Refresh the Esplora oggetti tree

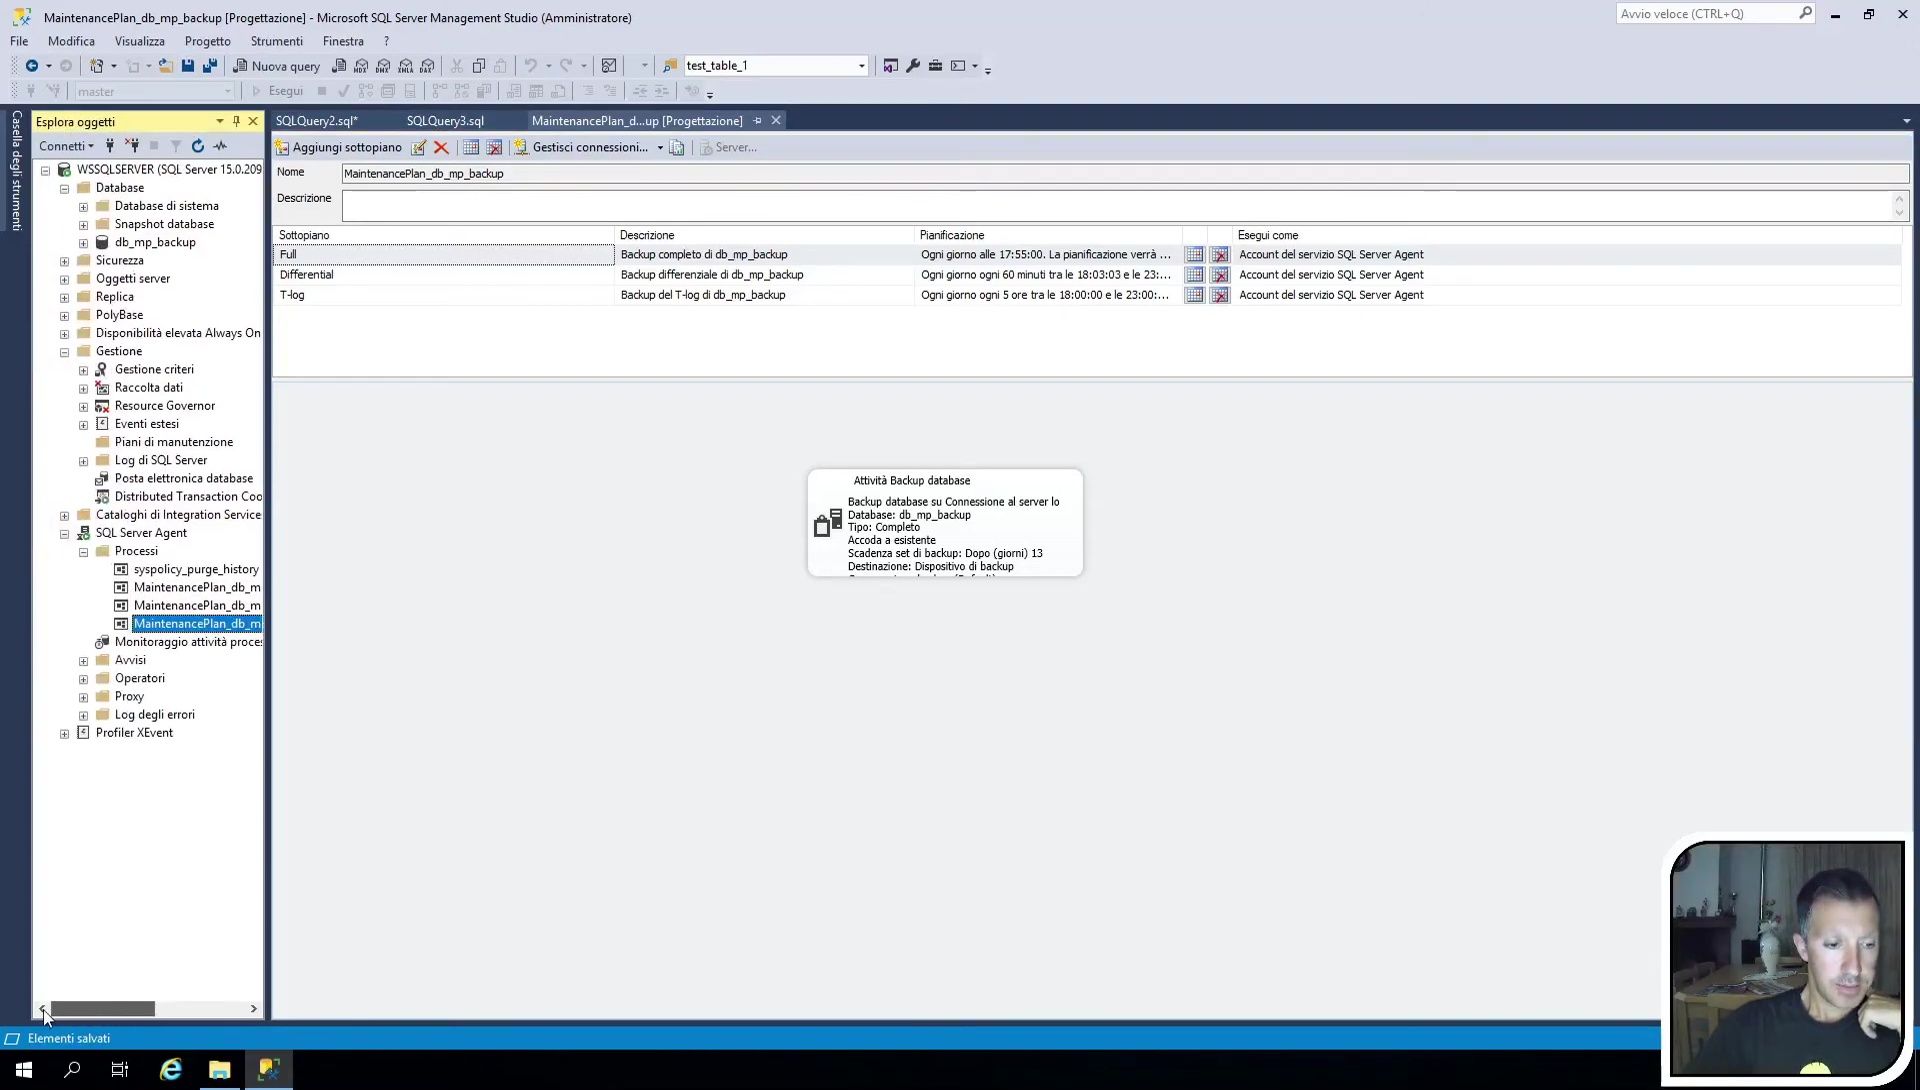click(x=198, y=146)
